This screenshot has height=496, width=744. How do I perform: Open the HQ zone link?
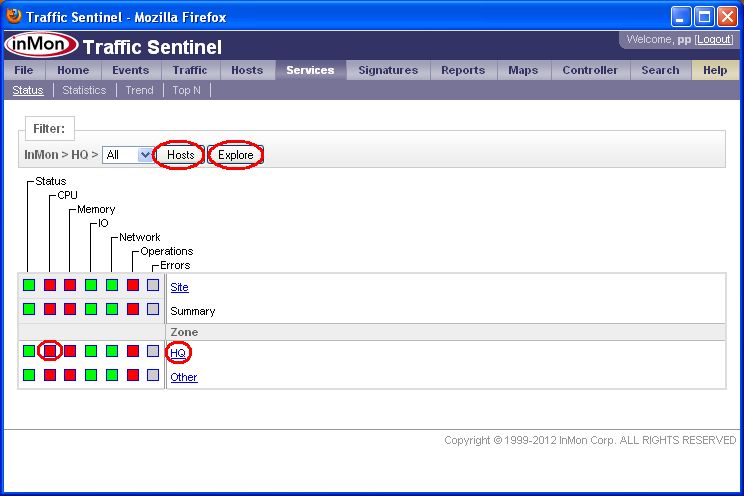pyautogui.click(x=178, y=353)
